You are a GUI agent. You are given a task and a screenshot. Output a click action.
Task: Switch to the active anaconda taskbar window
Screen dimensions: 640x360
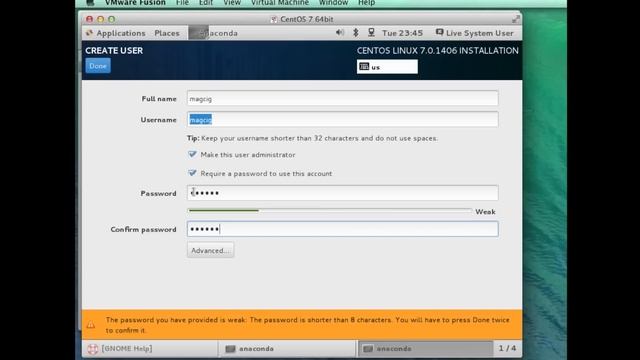point(425,349)
